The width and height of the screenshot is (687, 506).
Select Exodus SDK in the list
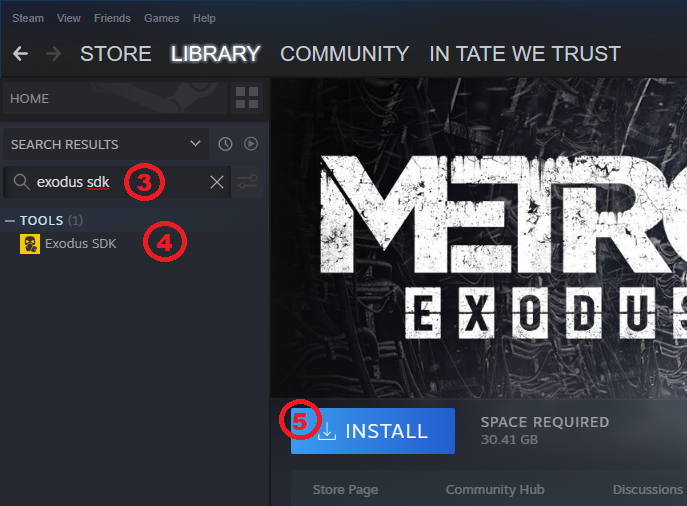(81, 244)
